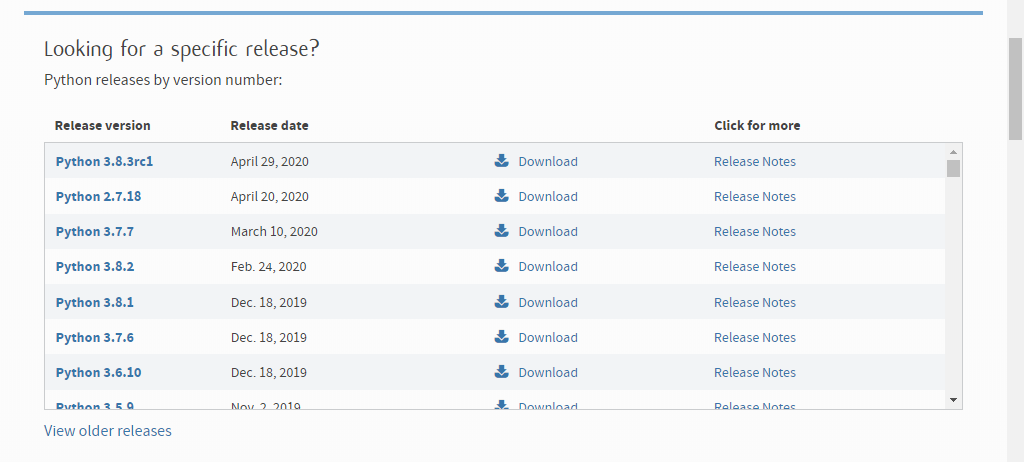Image resolution: width=1024 pixels, height=462 pixels.
Task: Click download icon for Python 3.8.1
Action: click(x=502, y=302)
